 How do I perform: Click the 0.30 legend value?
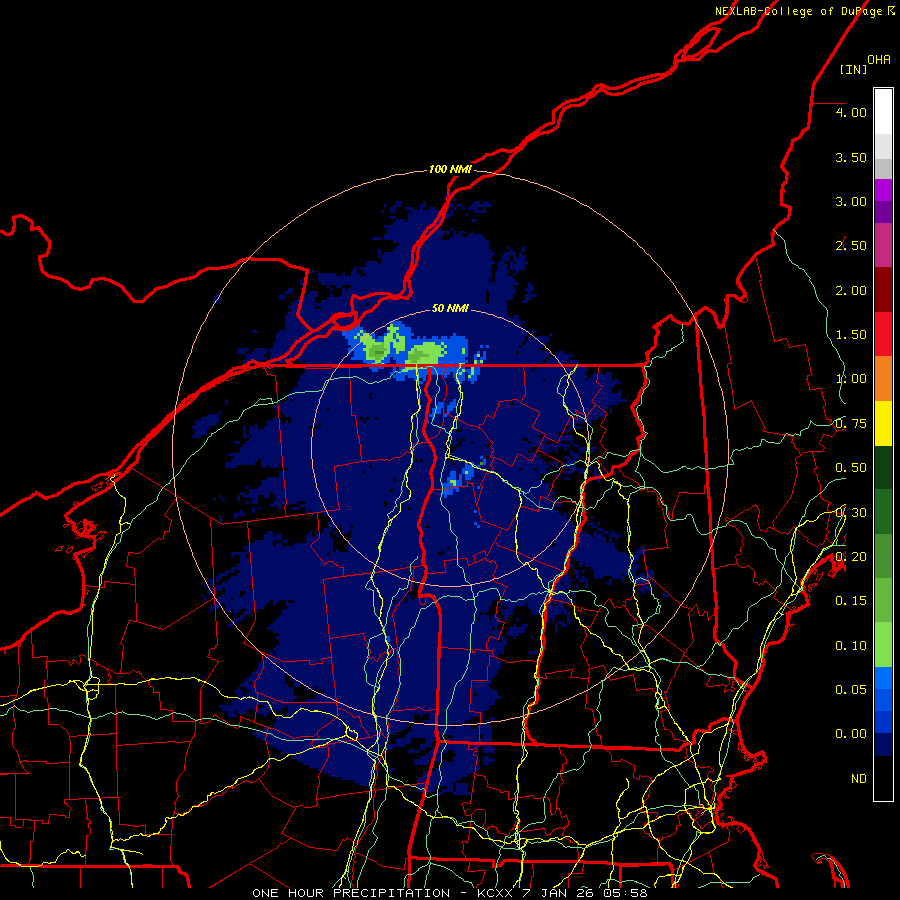click(x=851, y=513)
